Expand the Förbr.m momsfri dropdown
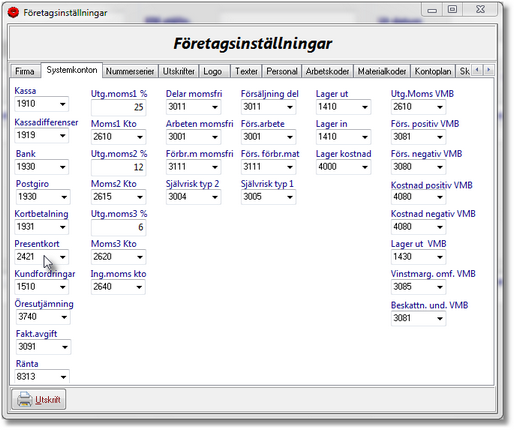The width and height of the screenshot is (514, 430). [215, 167]
